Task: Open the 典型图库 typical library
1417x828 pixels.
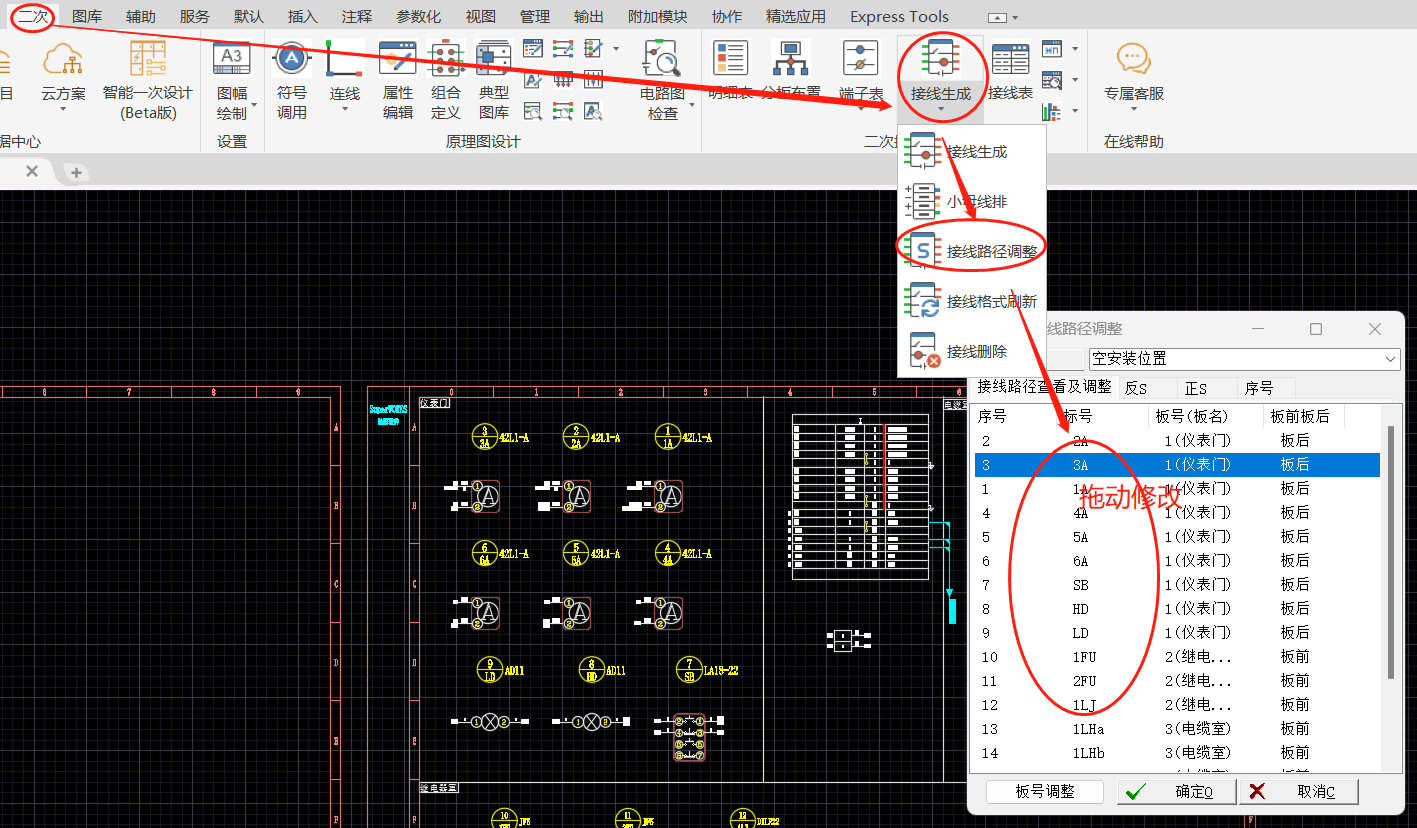Action: 494,80
